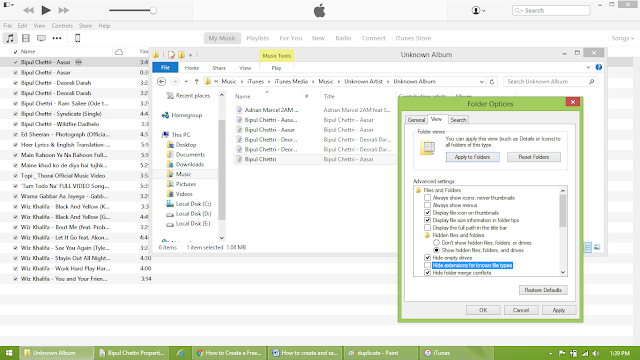Open the Windows Start button

9,353
